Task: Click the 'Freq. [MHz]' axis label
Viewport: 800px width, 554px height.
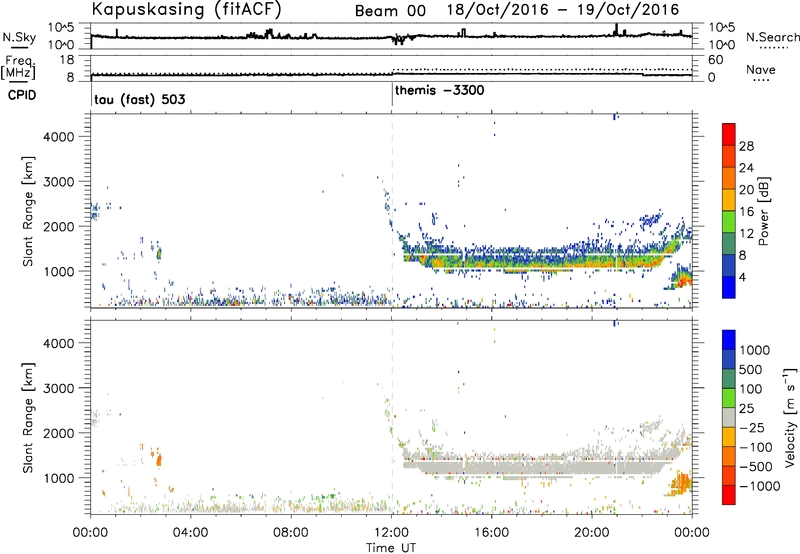Action: tap(18, 68)
